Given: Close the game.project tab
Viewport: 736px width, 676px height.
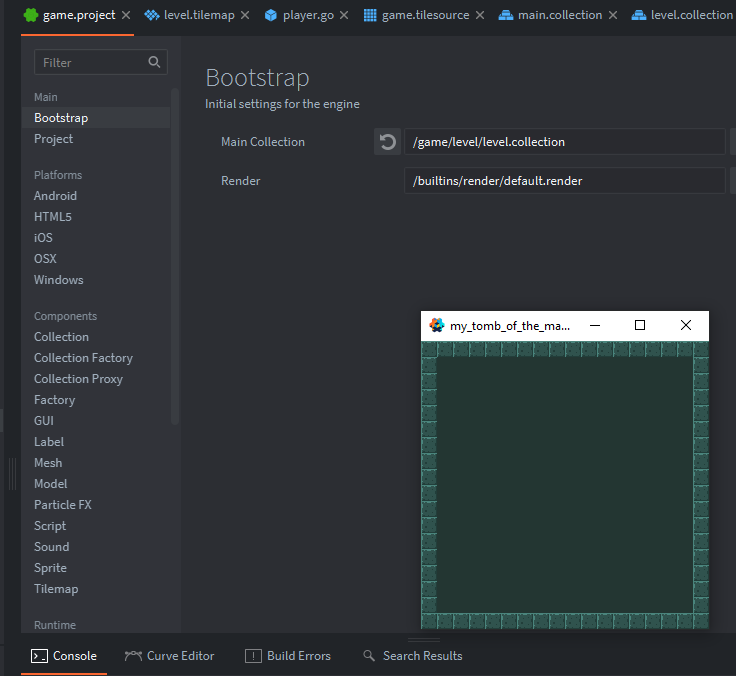Looking at the screenshot, I should pos(126,16).
